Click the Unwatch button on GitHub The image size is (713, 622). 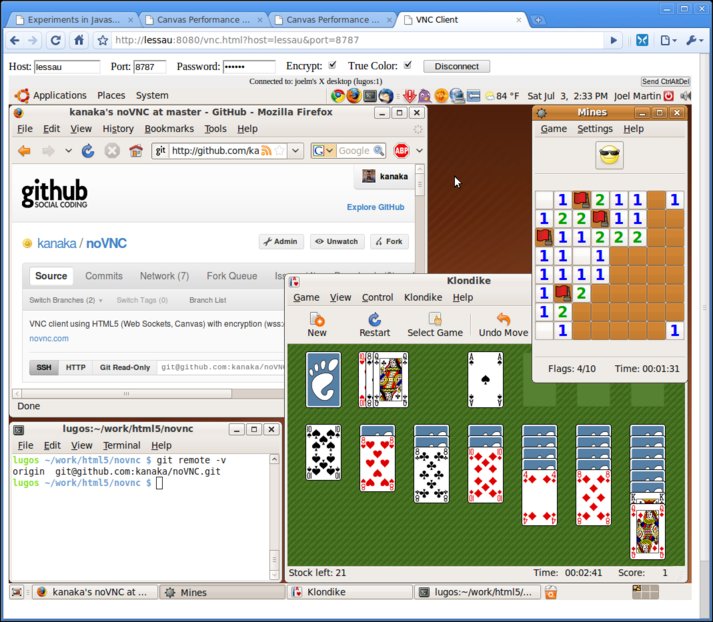coord(337,241)
